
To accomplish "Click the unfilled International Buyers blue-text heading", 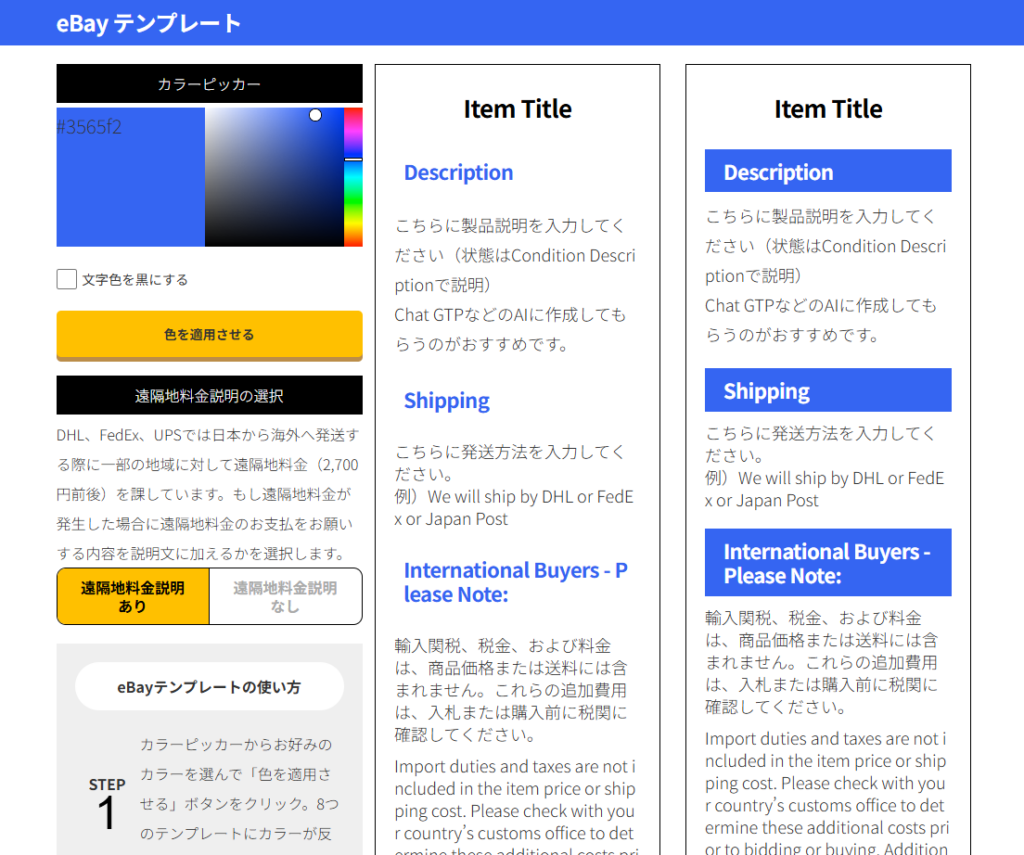I will [x=515, y=582].
